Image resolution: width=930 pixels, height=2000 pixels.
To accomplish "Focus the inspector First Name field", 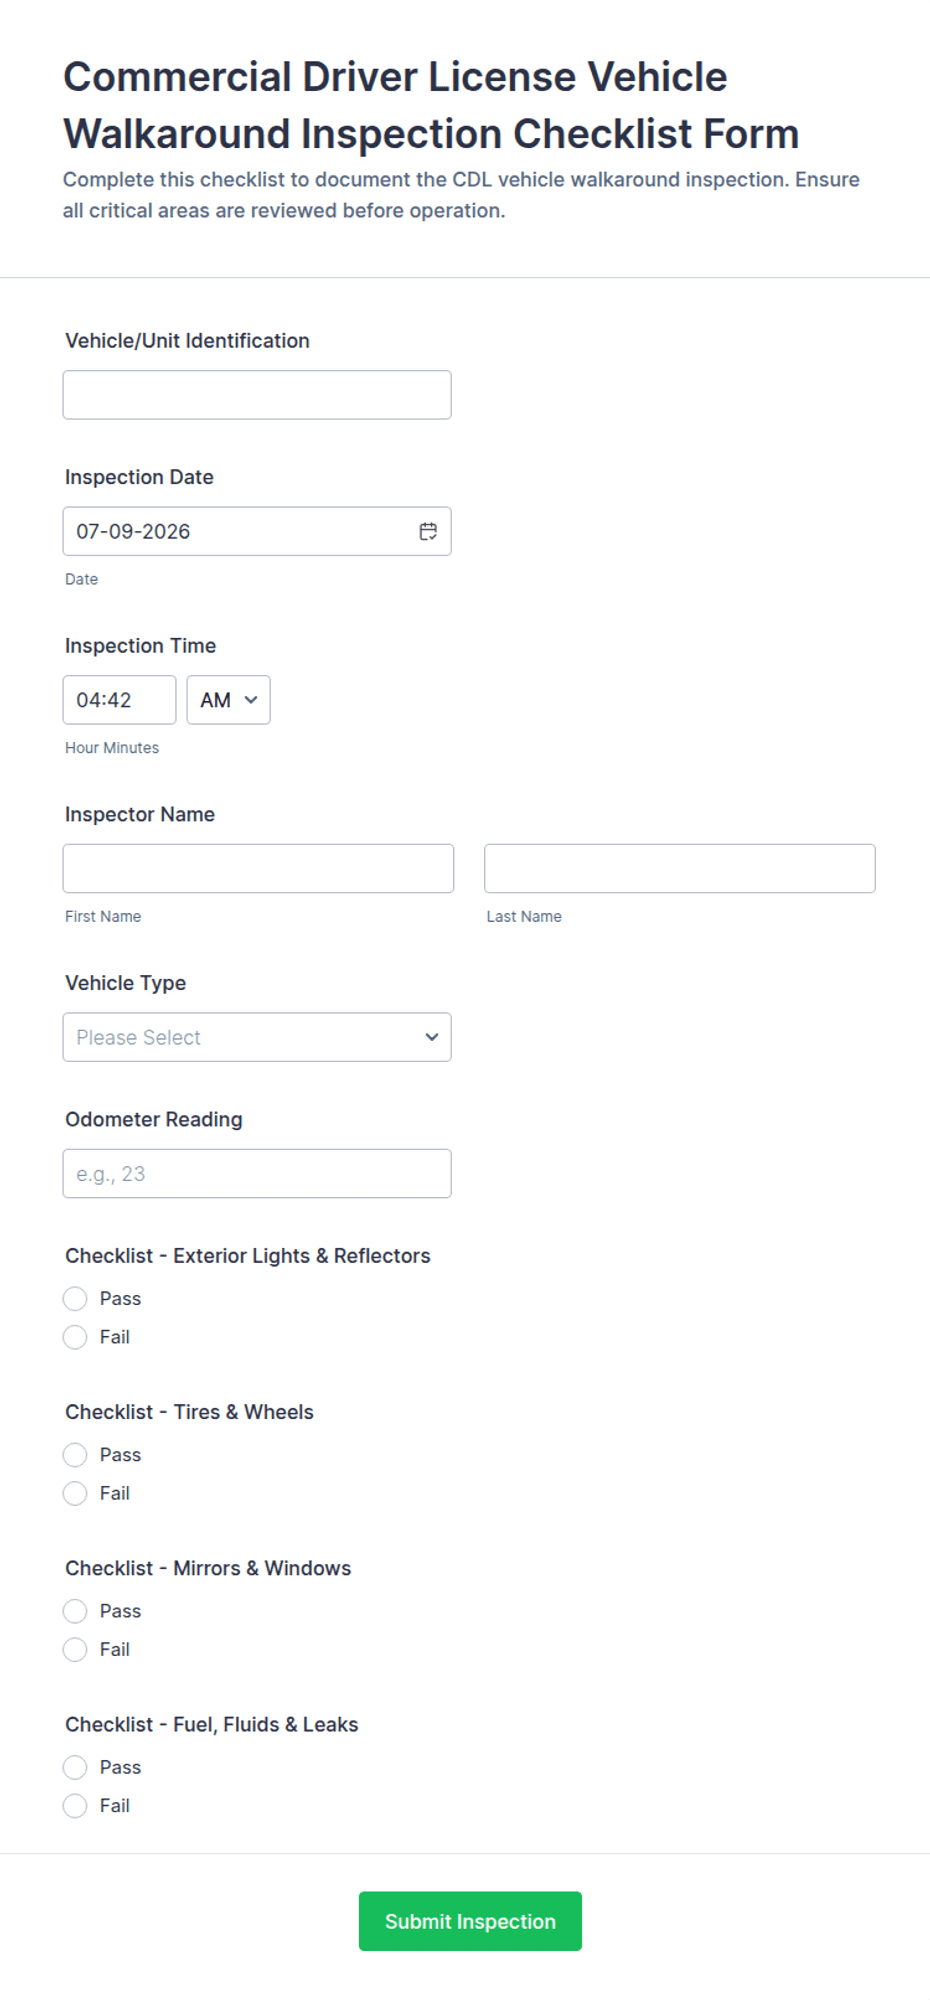I will tap(258, 868).
